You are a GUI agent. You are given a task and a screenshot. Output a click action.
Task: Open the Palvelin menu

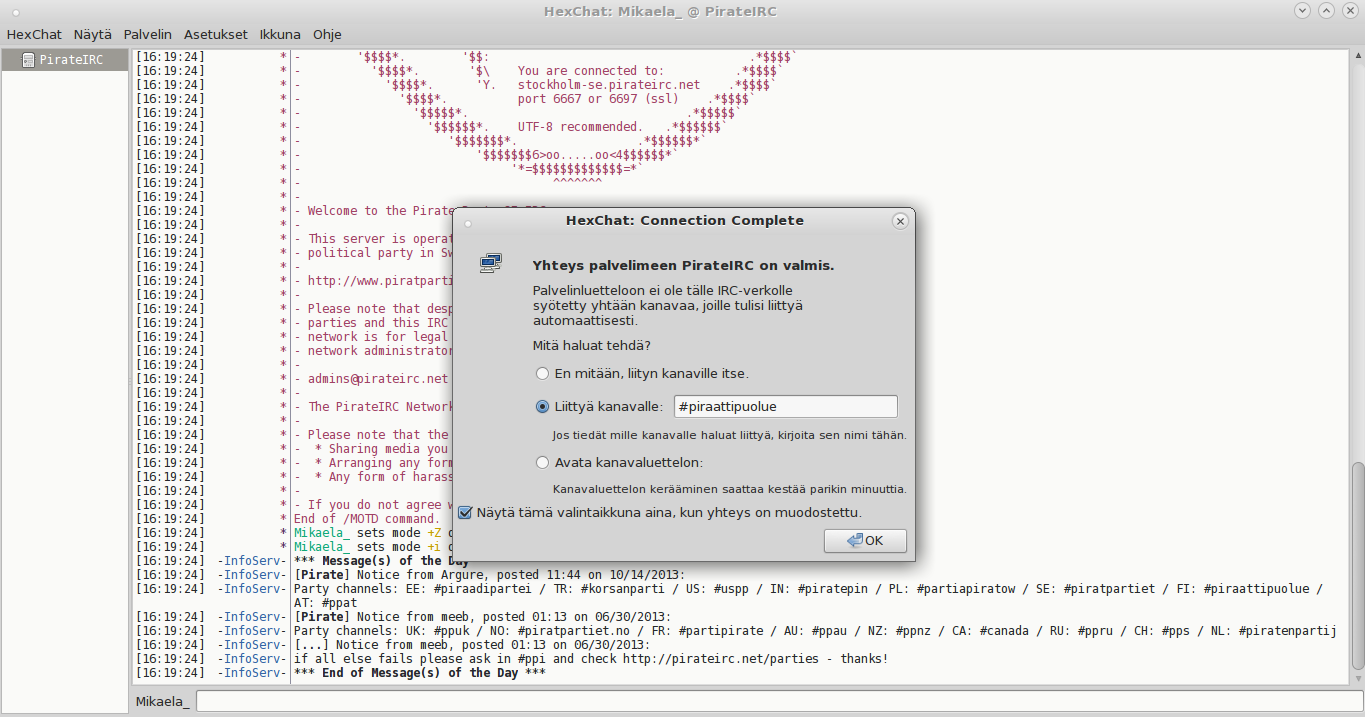(148, 34)
